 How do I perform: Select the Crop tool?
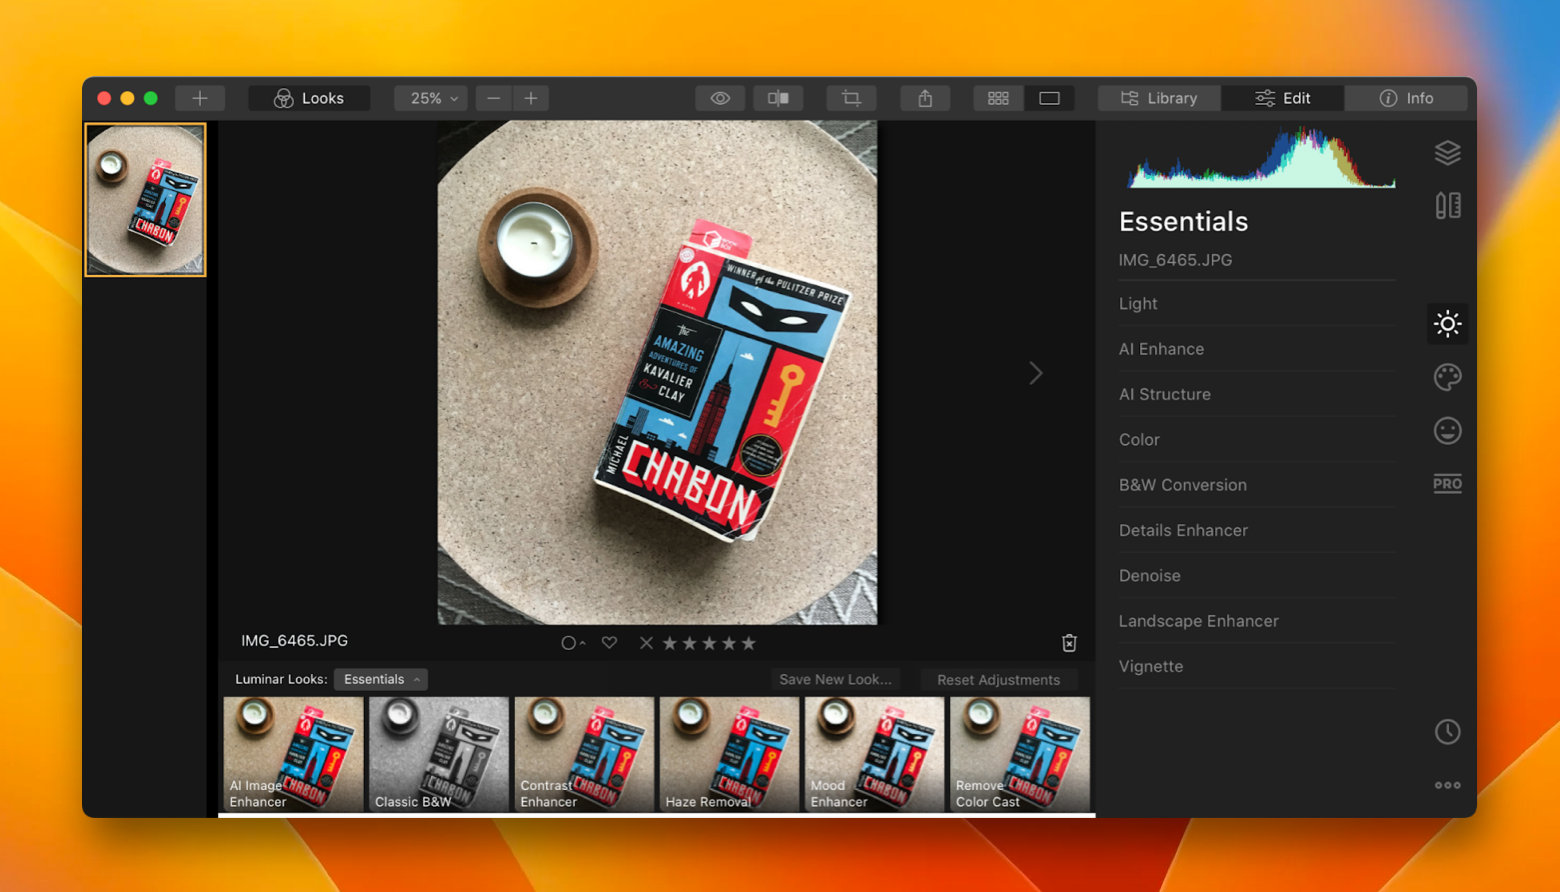click(x=851, y=98)
